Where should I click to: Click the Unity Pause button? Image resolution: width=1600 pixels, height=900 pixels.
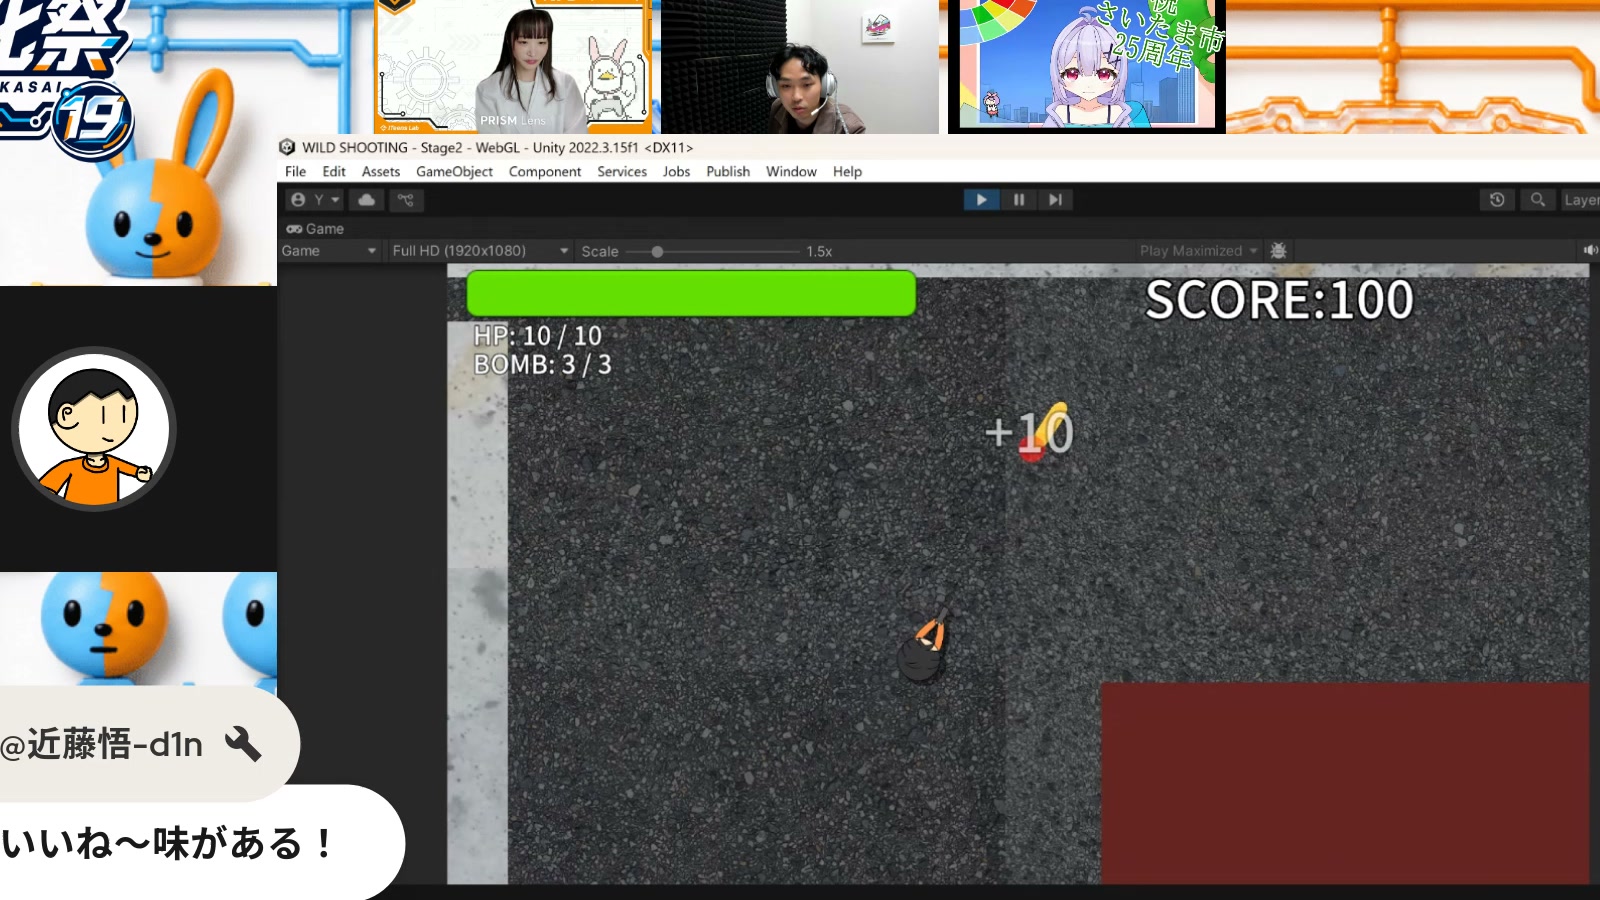1018,200
